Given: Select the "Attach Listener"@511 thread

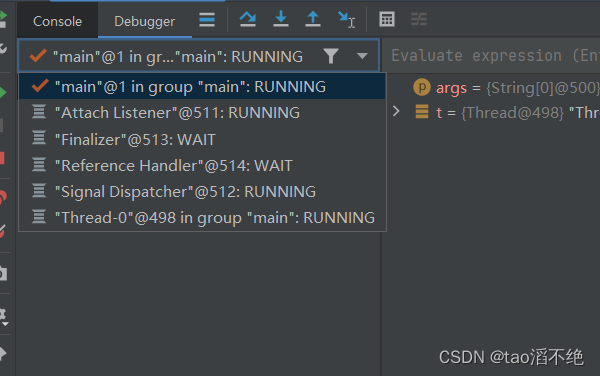Looking at the screenshot, I should pos(202,113).
